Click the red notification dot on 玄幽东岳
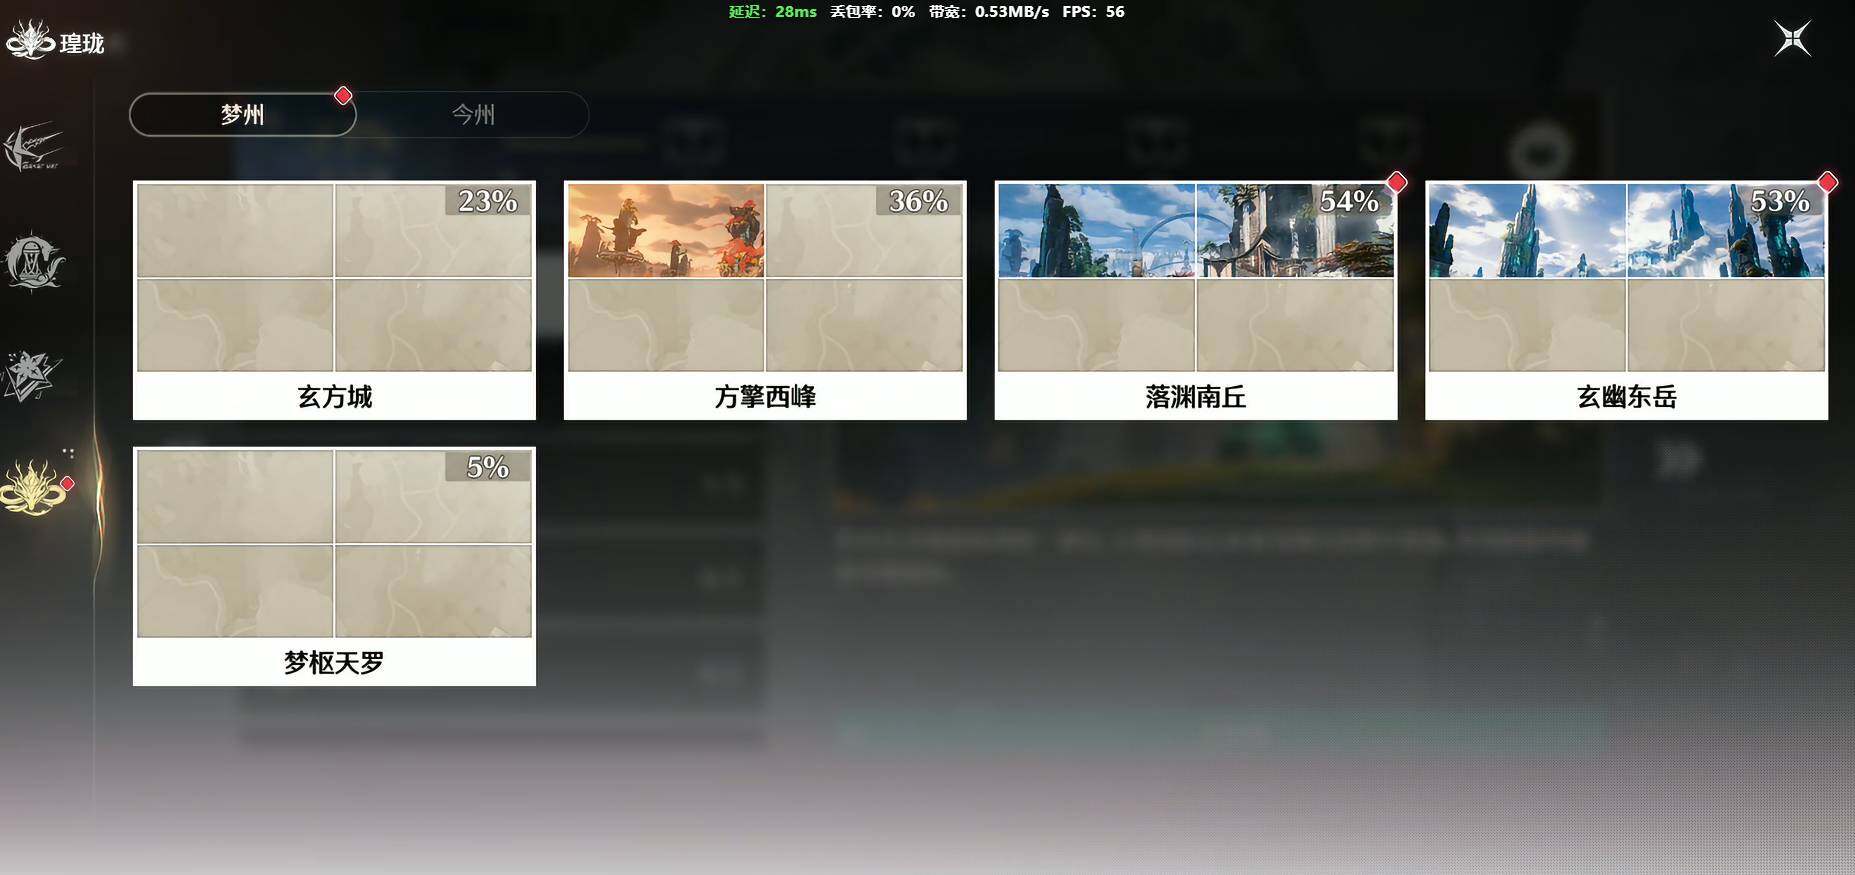1855x875 pixels. click(x=1828, y=182)
